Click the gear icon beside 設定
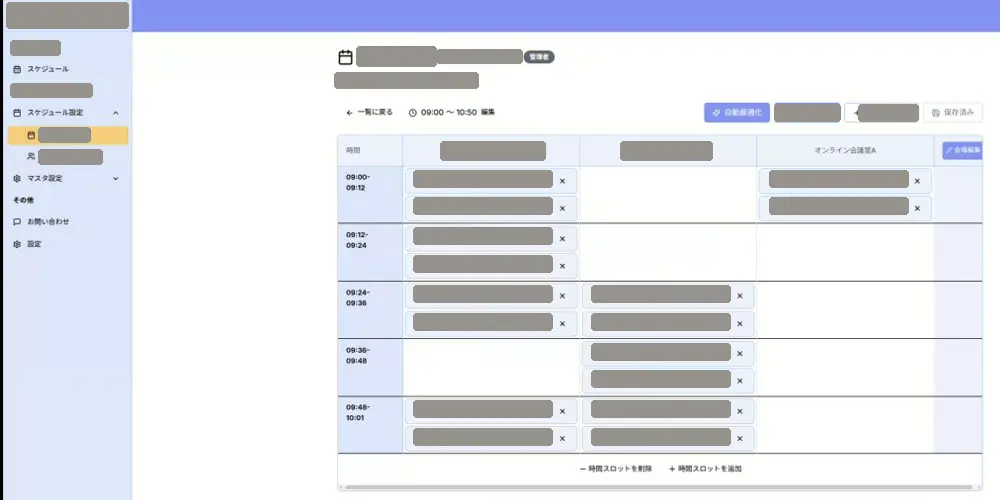 [x=17, y=244]
